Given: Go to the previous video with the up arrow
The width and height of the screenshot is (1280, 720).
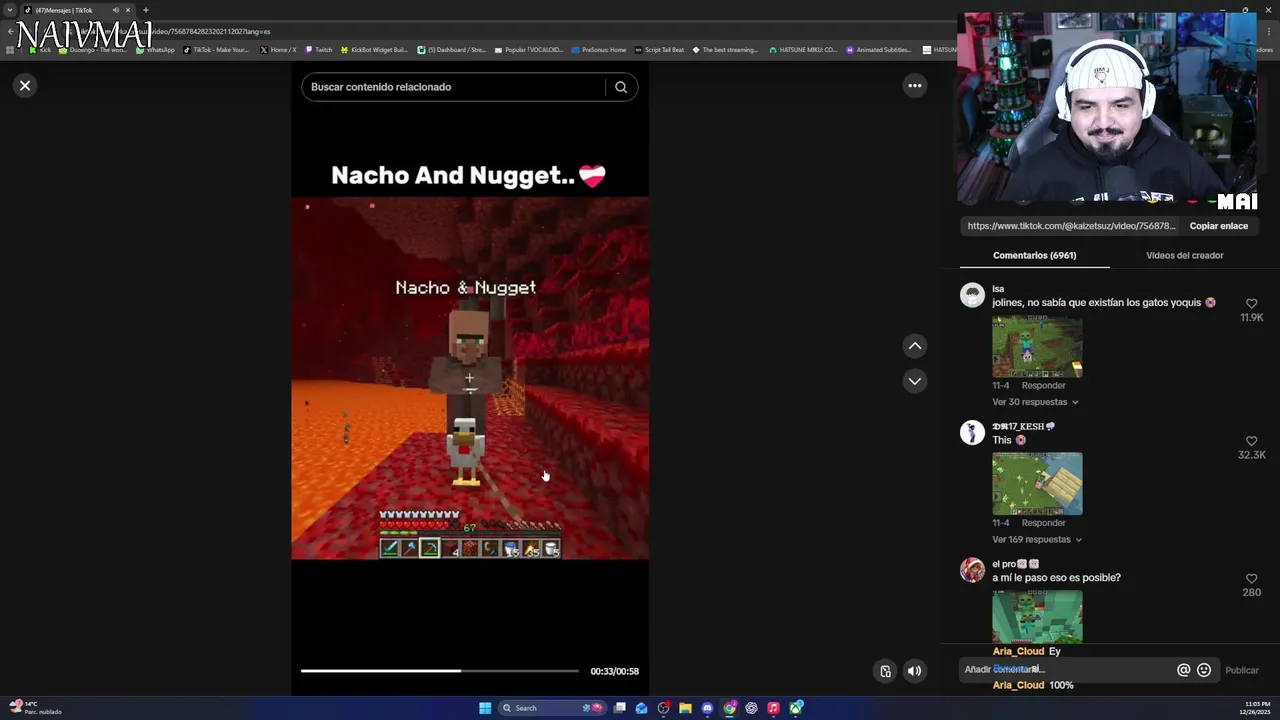Looking at the screenshot, I should tap(914, 346).
